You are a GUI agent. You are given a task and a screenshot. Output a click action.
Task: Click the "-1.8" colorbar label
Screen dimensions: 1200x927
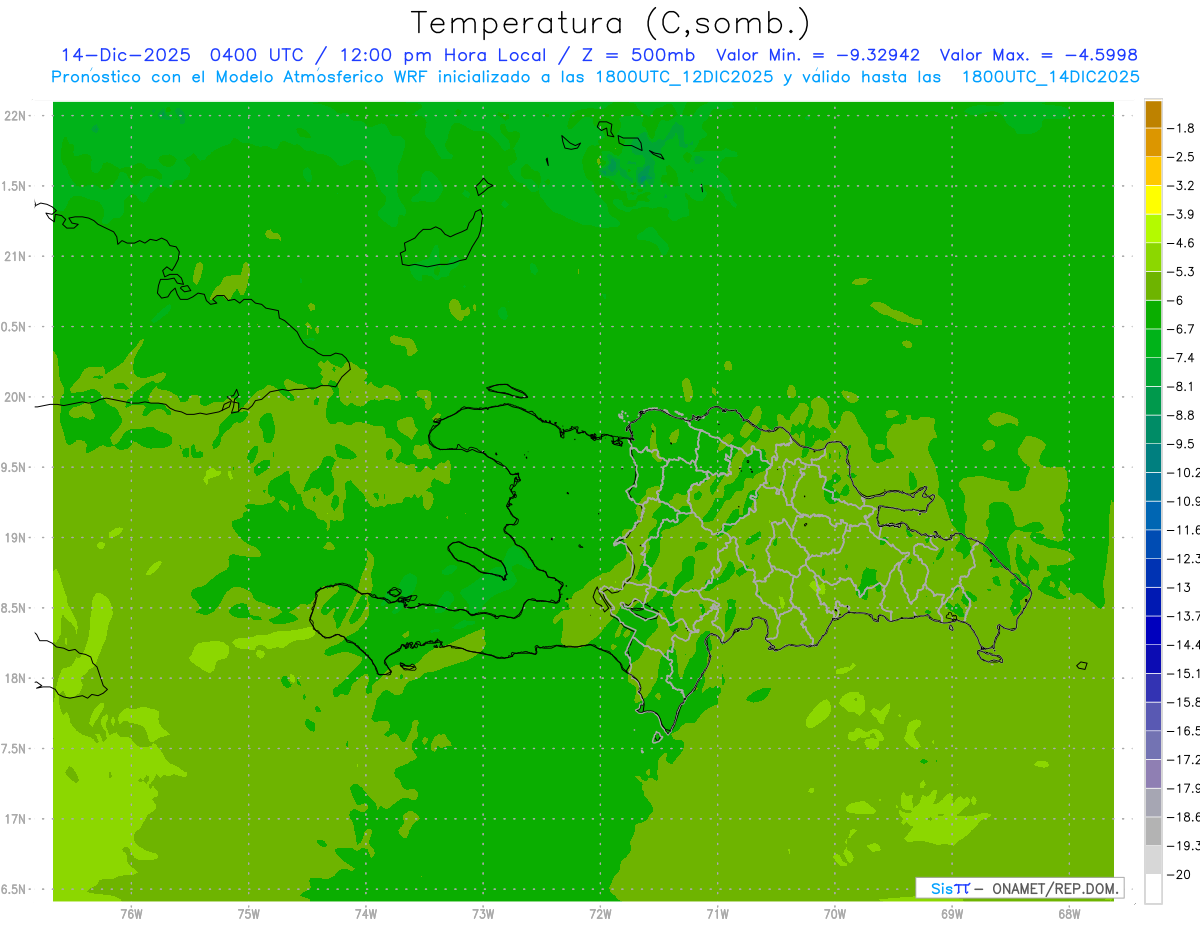pyautogui.click(x=1181, y=128)
